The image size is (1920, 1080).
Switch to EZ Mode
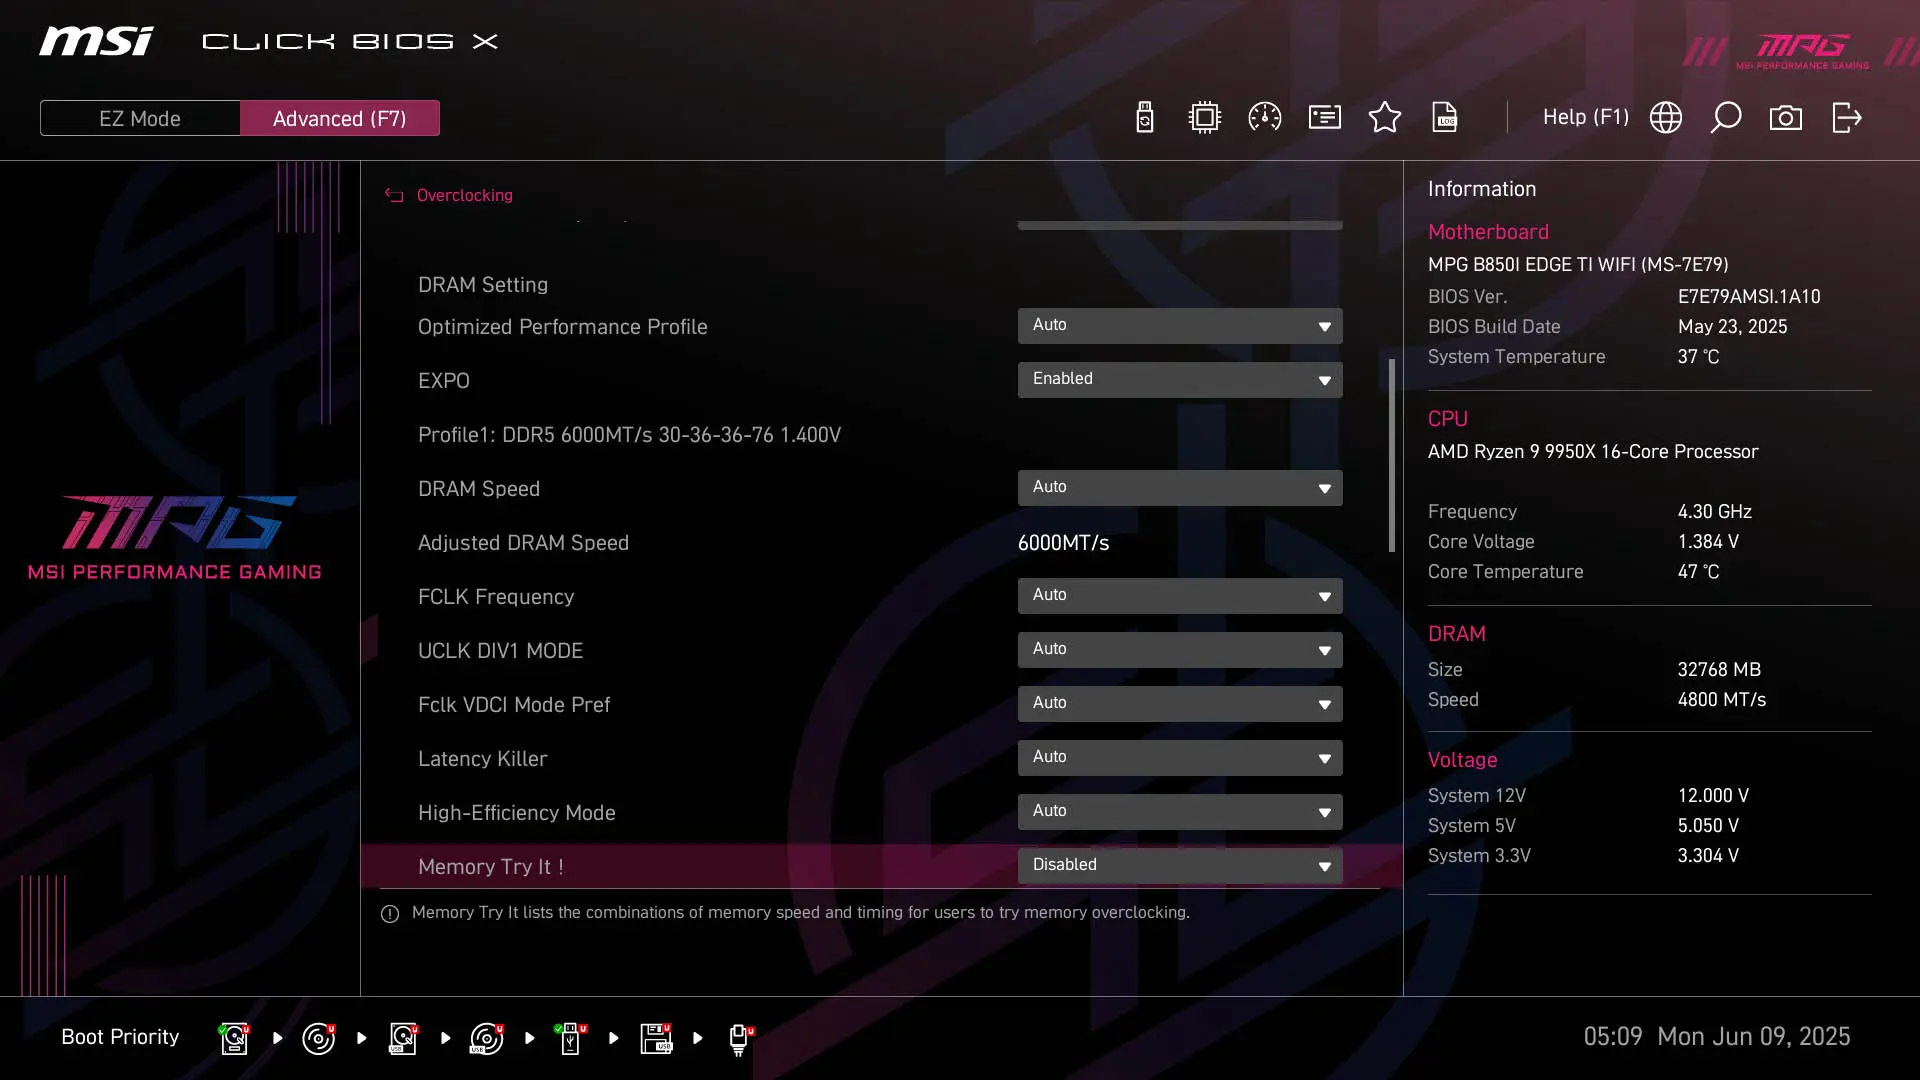point(140,118)
